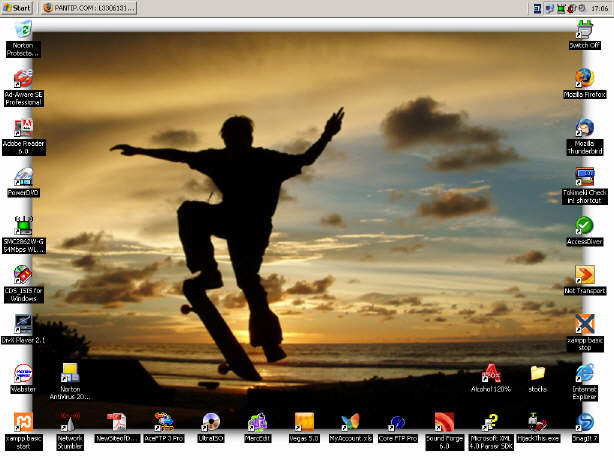Viewport: 614px width, 460px height.
Task: Select the Mozilla Firefox desktop icon
Action: pyautogui.click(x=585, y=84)
